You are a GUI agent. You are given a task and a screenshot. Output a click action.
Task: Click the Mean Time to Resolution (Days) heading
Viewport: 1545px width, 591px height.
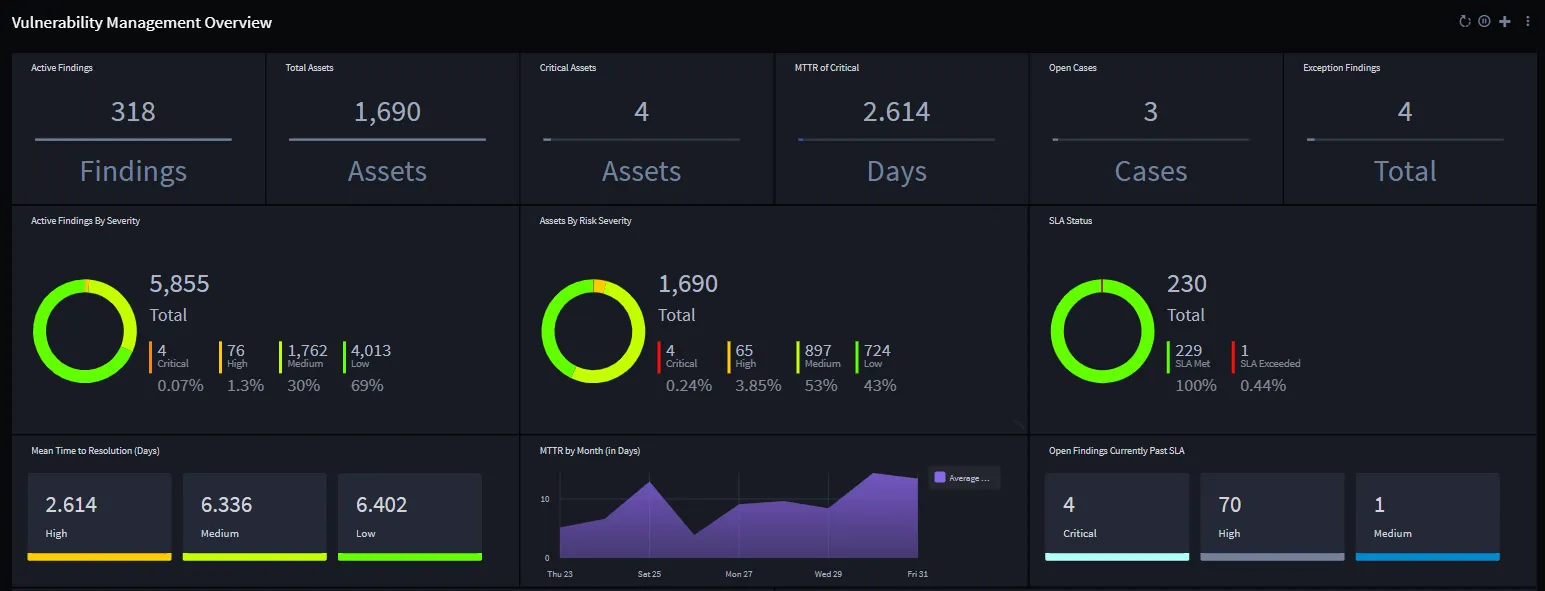(95, 451)
